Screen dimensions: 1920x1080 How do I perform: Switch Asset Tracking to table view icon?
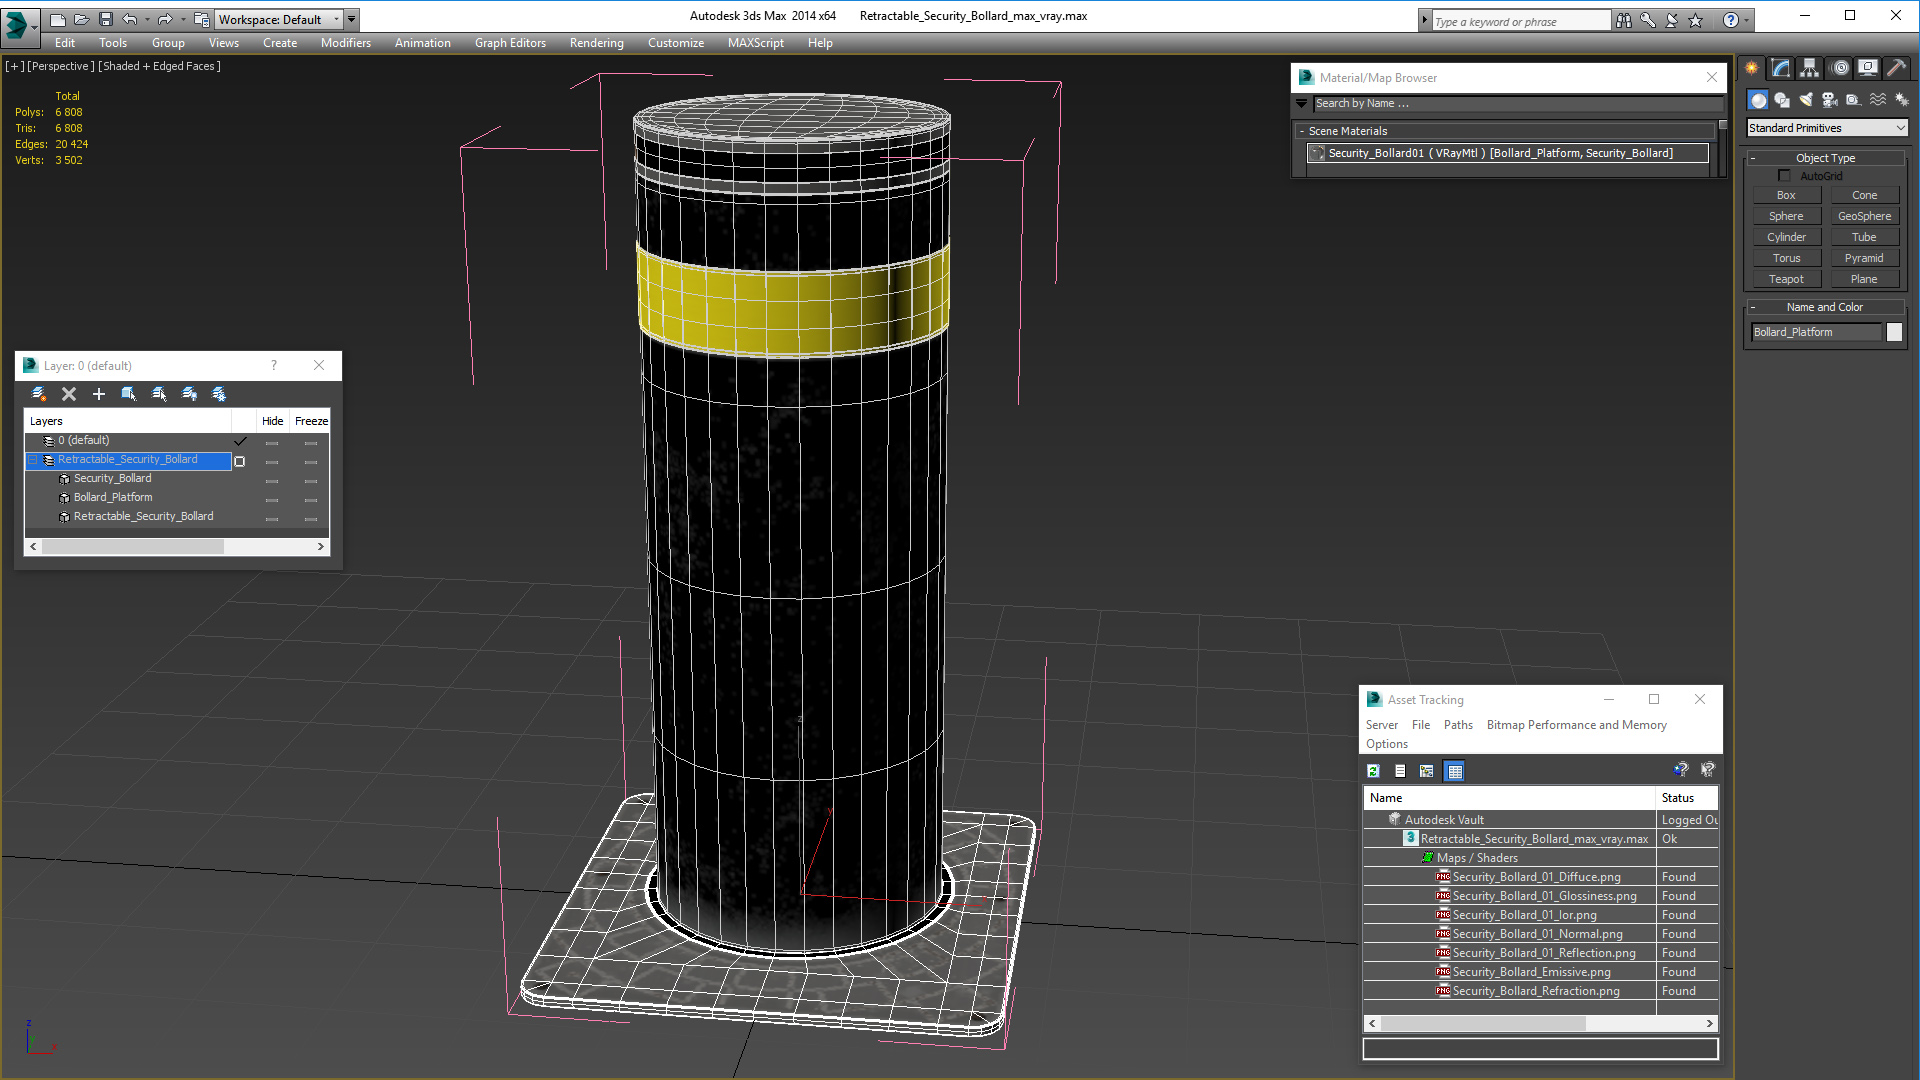pos(1454,771)
